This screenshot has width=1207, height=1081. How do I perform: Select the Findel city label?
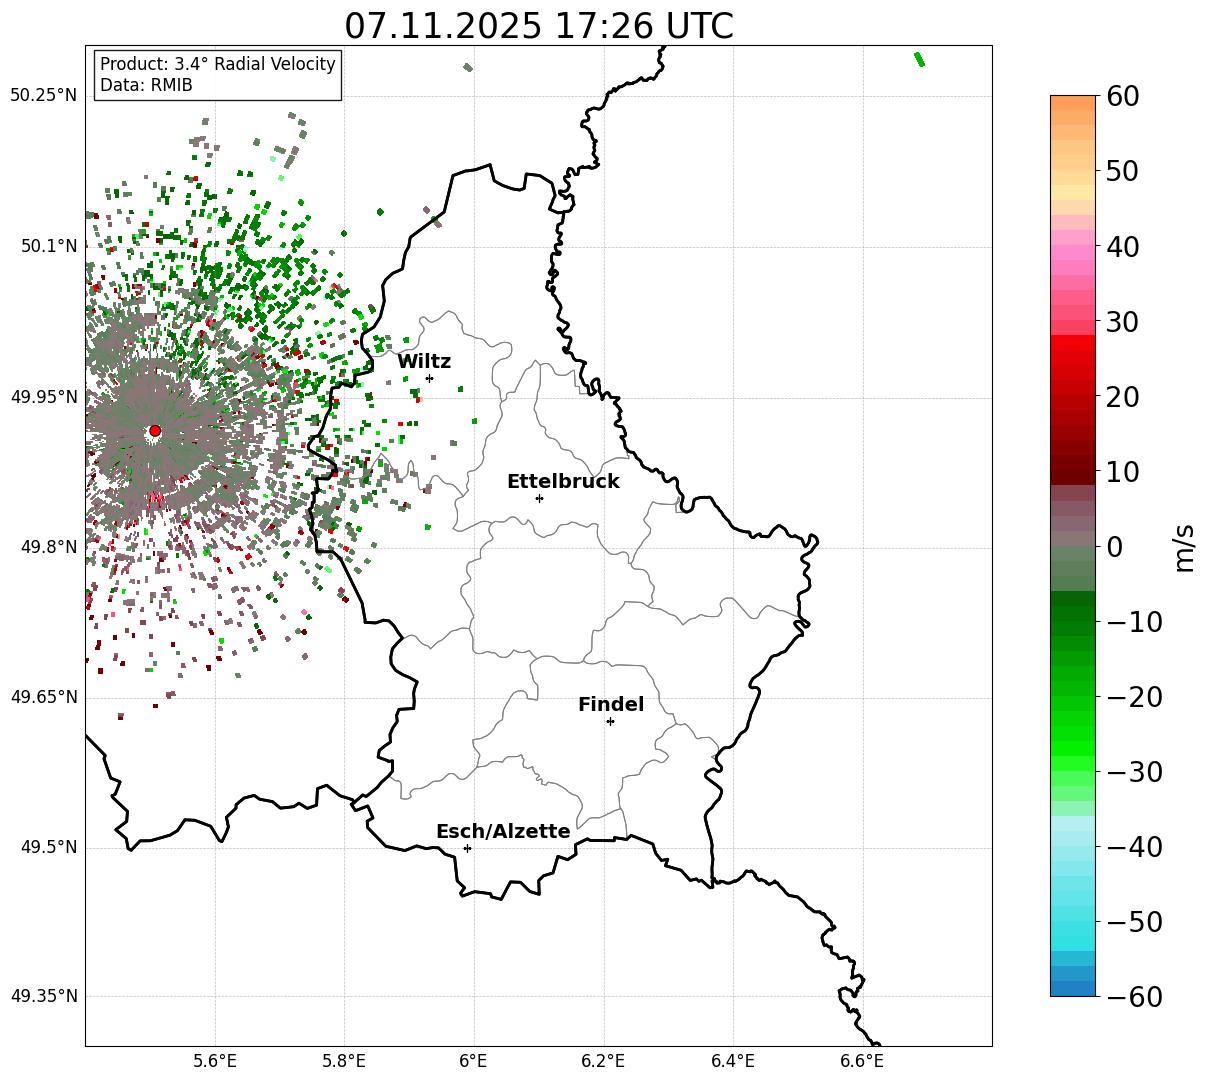click(611, 705)
